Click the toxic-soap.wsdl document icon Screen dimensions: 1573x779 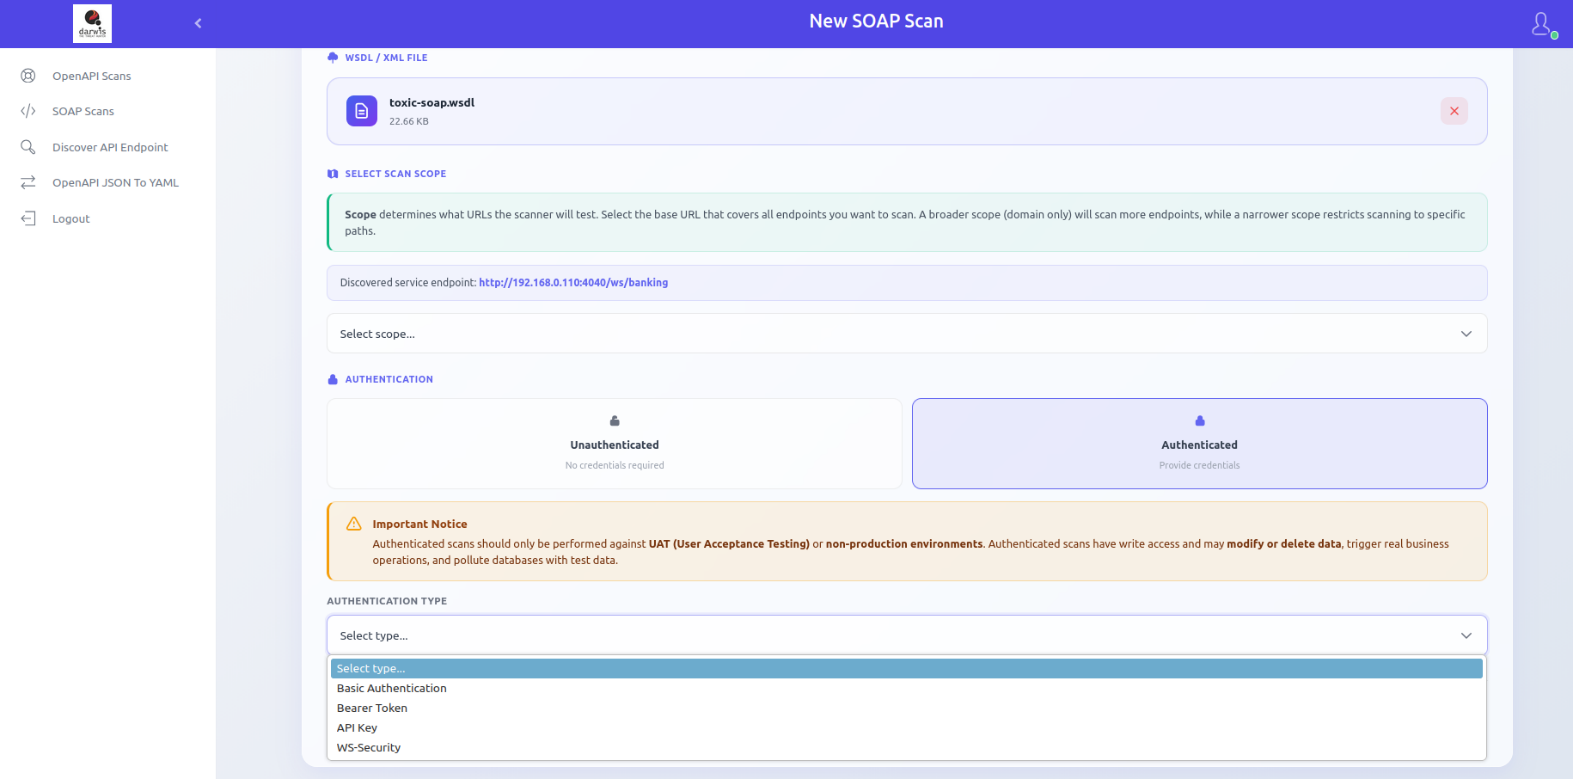(361, 111)
